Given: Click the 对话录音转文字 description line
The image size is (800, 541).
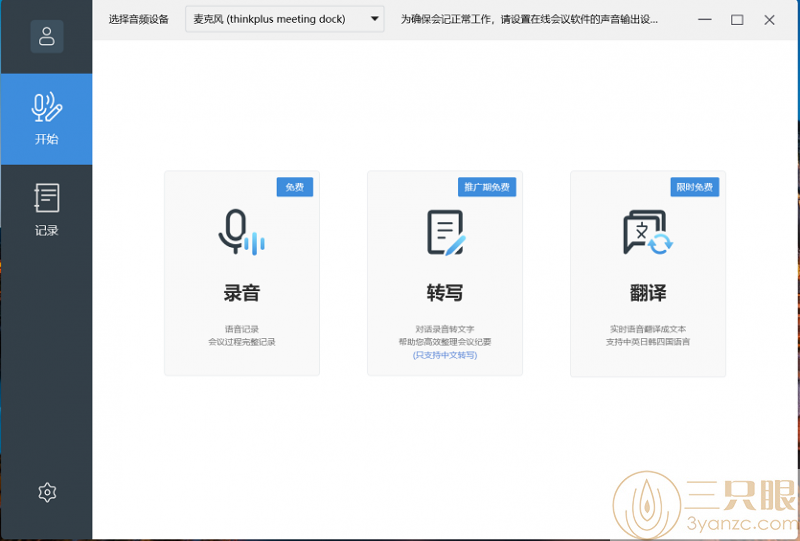Looking at the screenshot, I should coord(445,329).
